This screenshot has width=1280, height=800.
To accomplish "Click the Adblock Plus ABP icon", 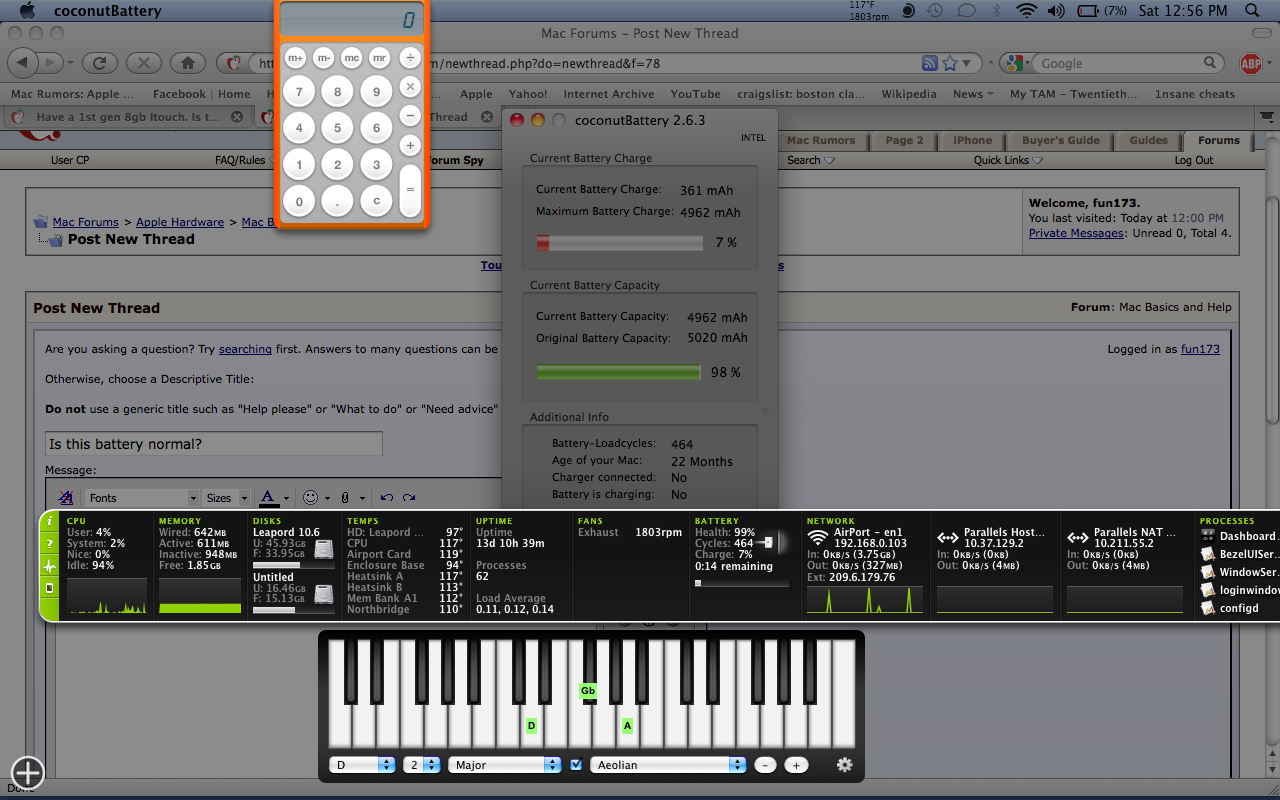I will [x=1250, y=63].
